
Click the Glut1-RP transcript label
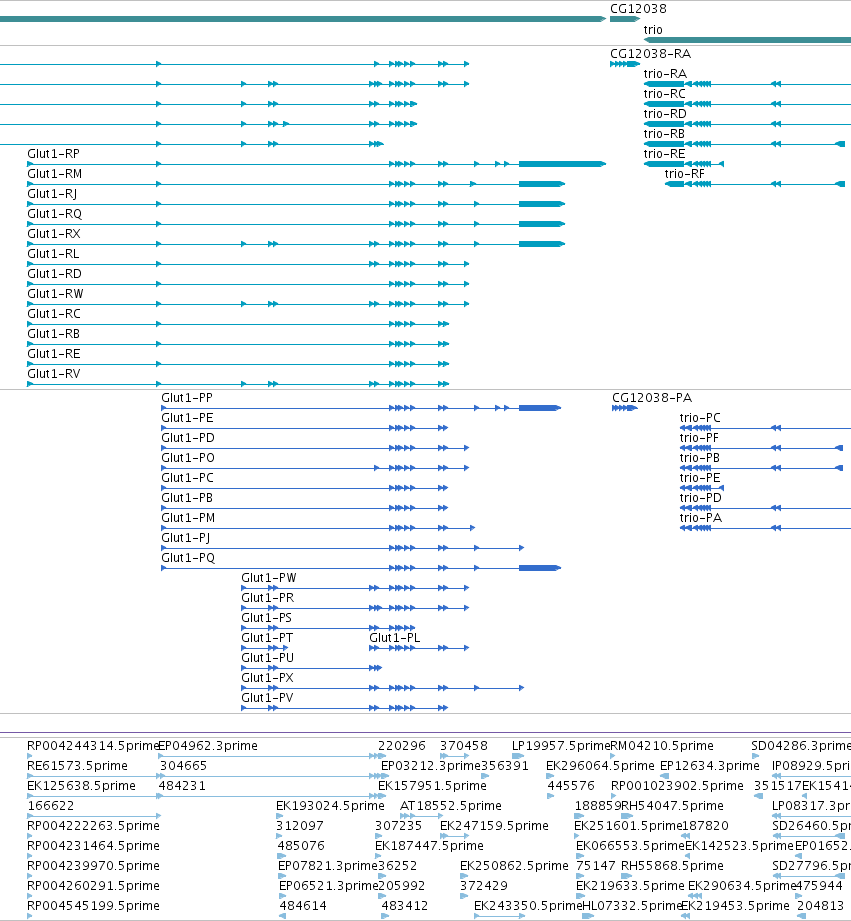(53, 153)
